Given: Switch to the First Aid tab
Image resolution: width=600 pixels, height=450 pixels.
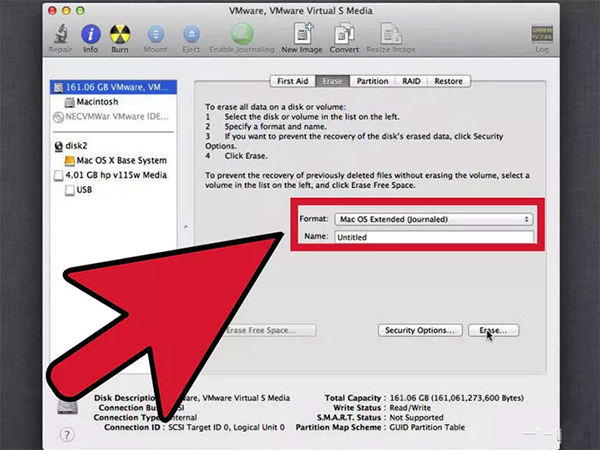Looking at the screenshot, I should [x=293, y=81].
